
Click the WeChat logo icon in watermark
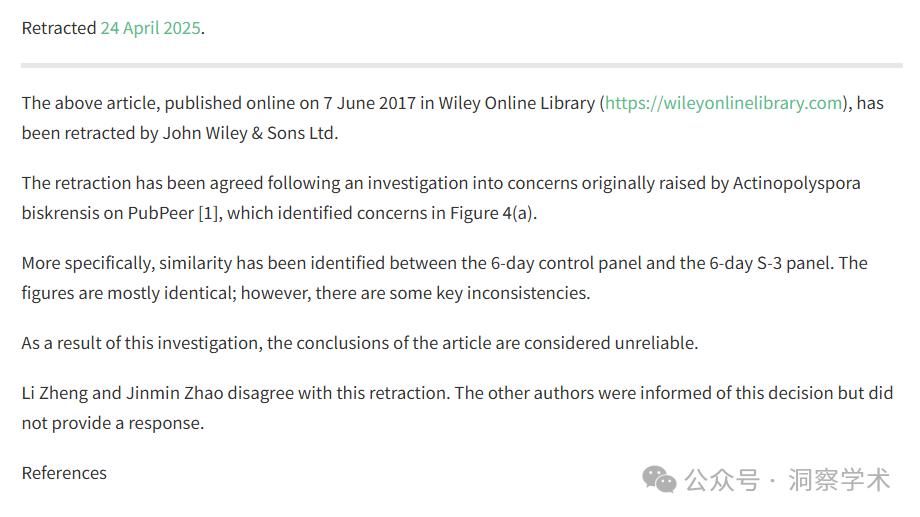[659, 479]
